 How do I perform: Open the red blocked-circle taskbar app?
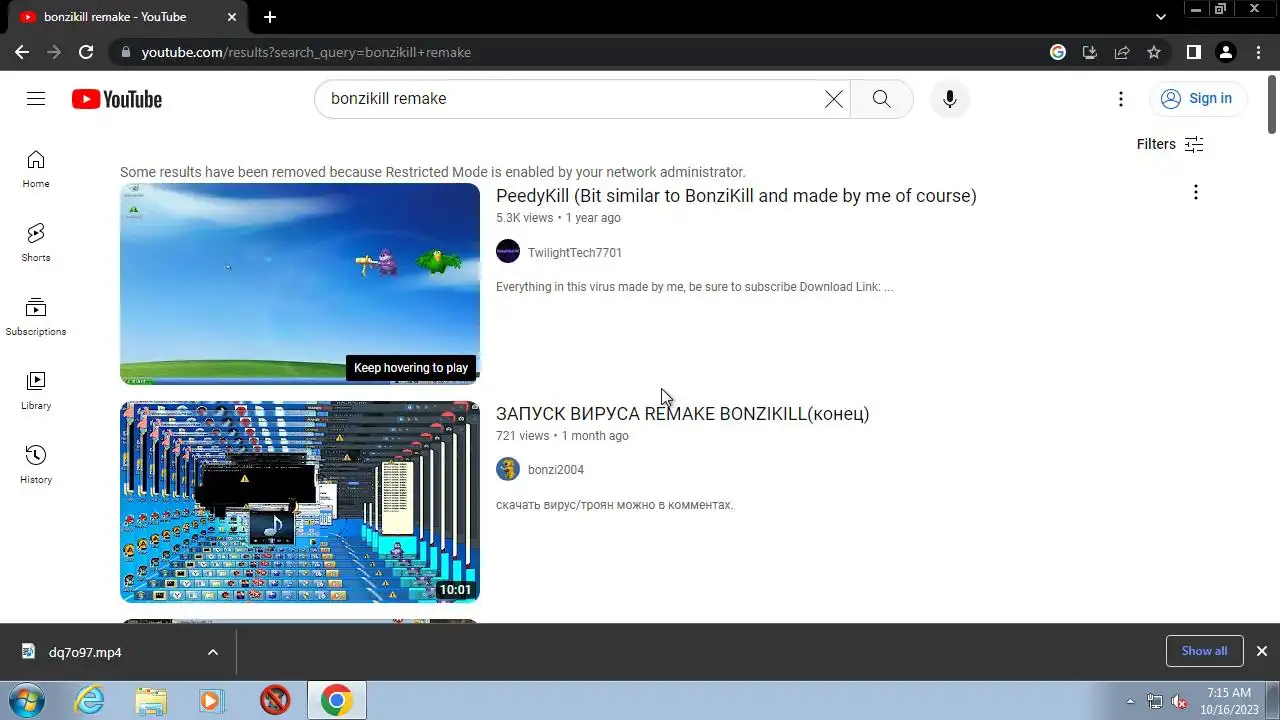pyautogui.click(x=275, y=701)
